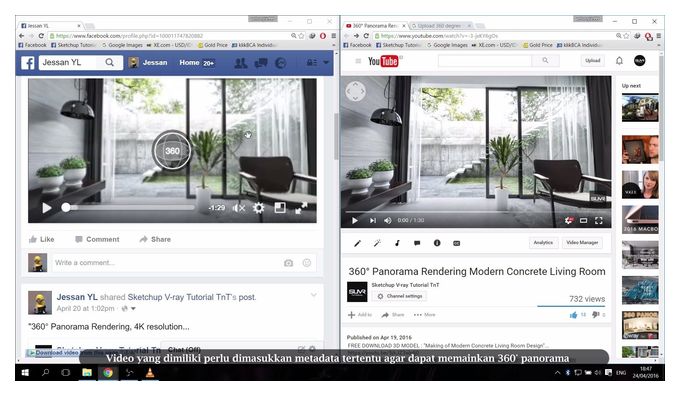Open YouTube audio music note tool

coord(397,243)
